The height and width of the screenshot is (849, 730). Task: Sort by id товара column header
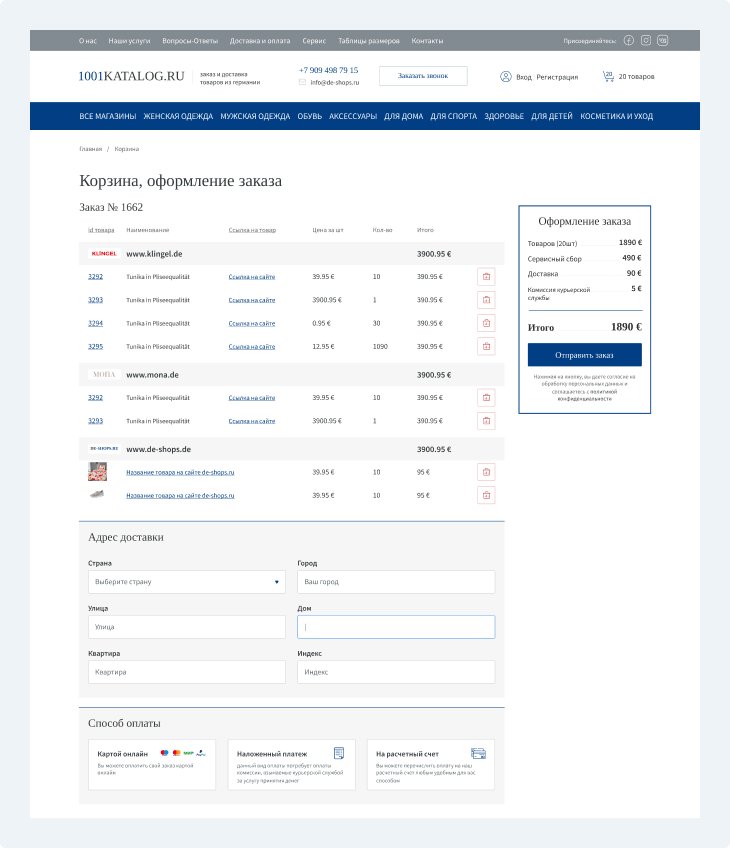coord(101,230)
